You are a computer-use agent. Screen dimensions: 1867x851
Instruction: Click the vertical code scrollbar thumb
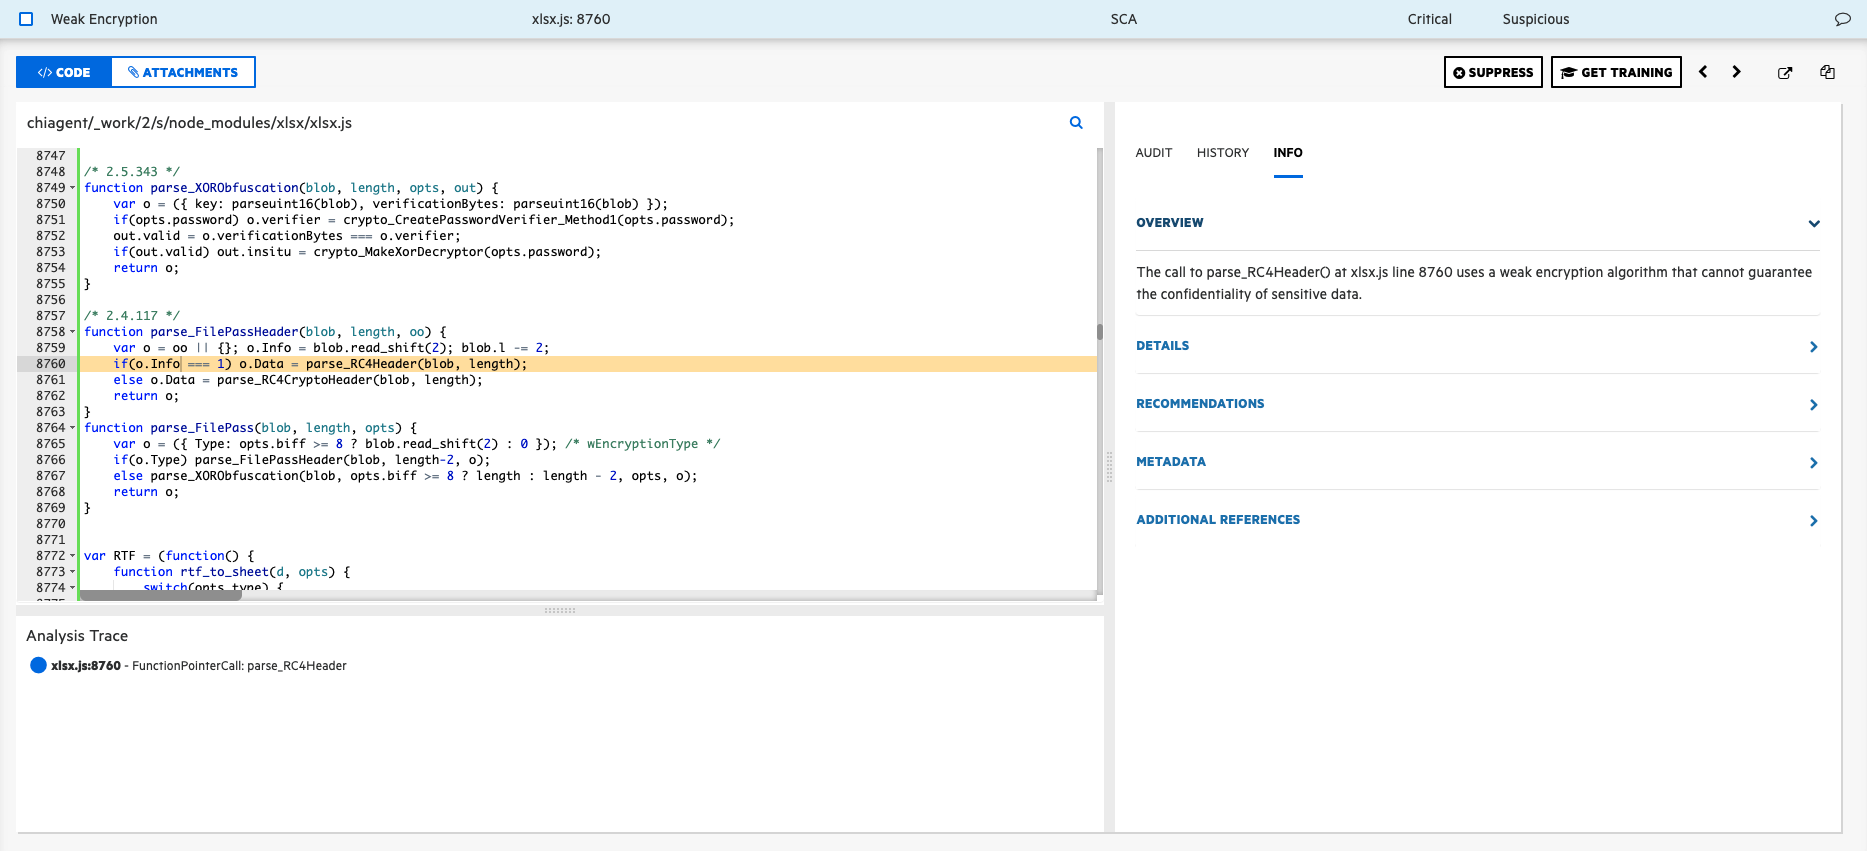(1099, 332)
